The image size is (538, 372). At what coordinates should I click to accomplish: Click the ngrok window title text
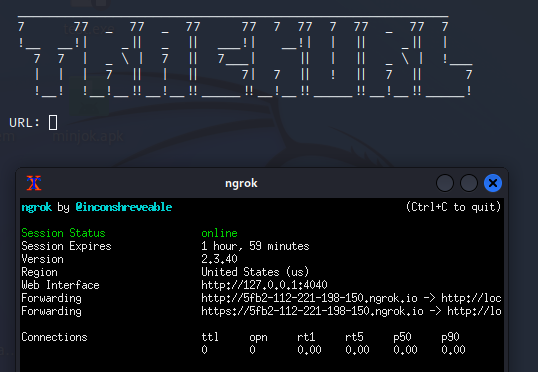[241, 183]
